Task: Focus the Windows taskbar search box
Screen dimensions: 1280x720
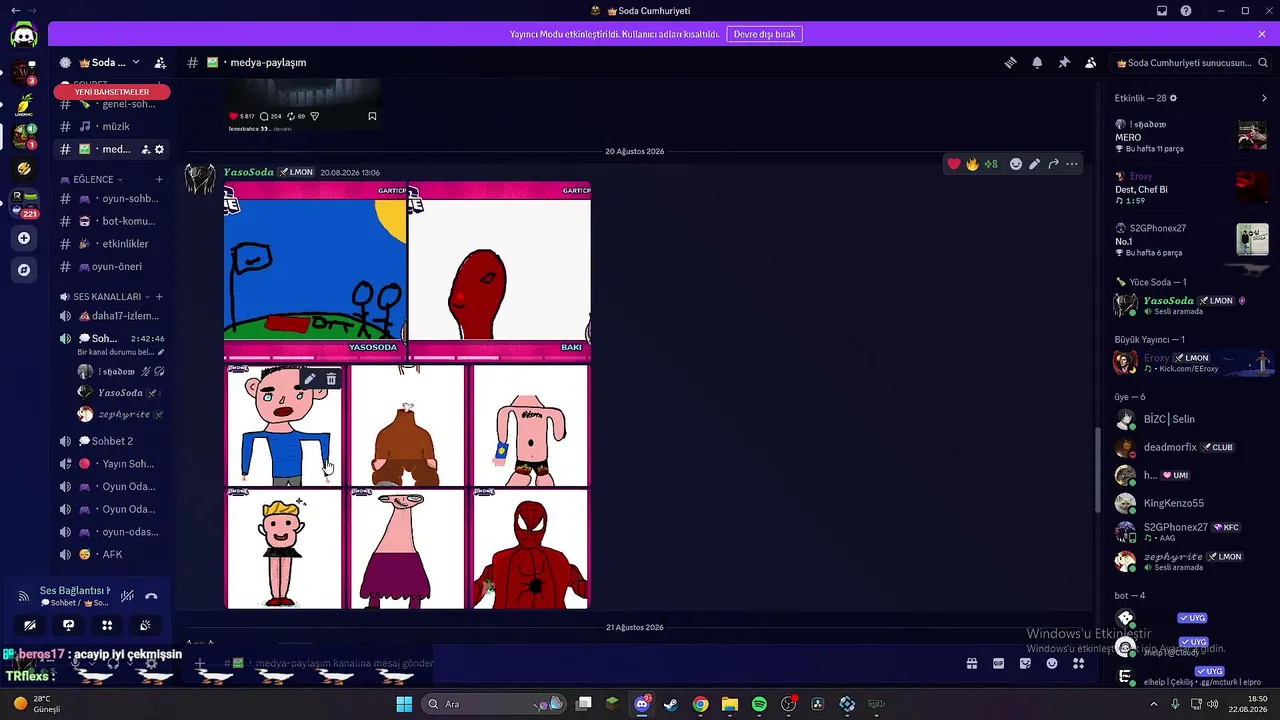Action: [494, 704]
